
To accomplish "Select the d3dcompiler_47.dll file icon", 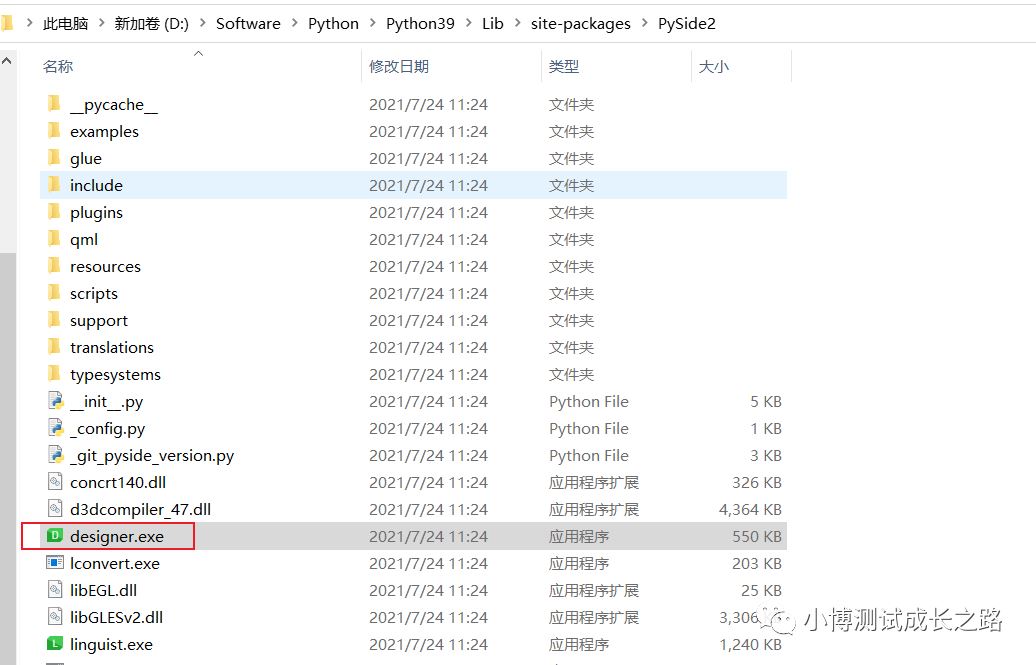I will click(55, 509).
